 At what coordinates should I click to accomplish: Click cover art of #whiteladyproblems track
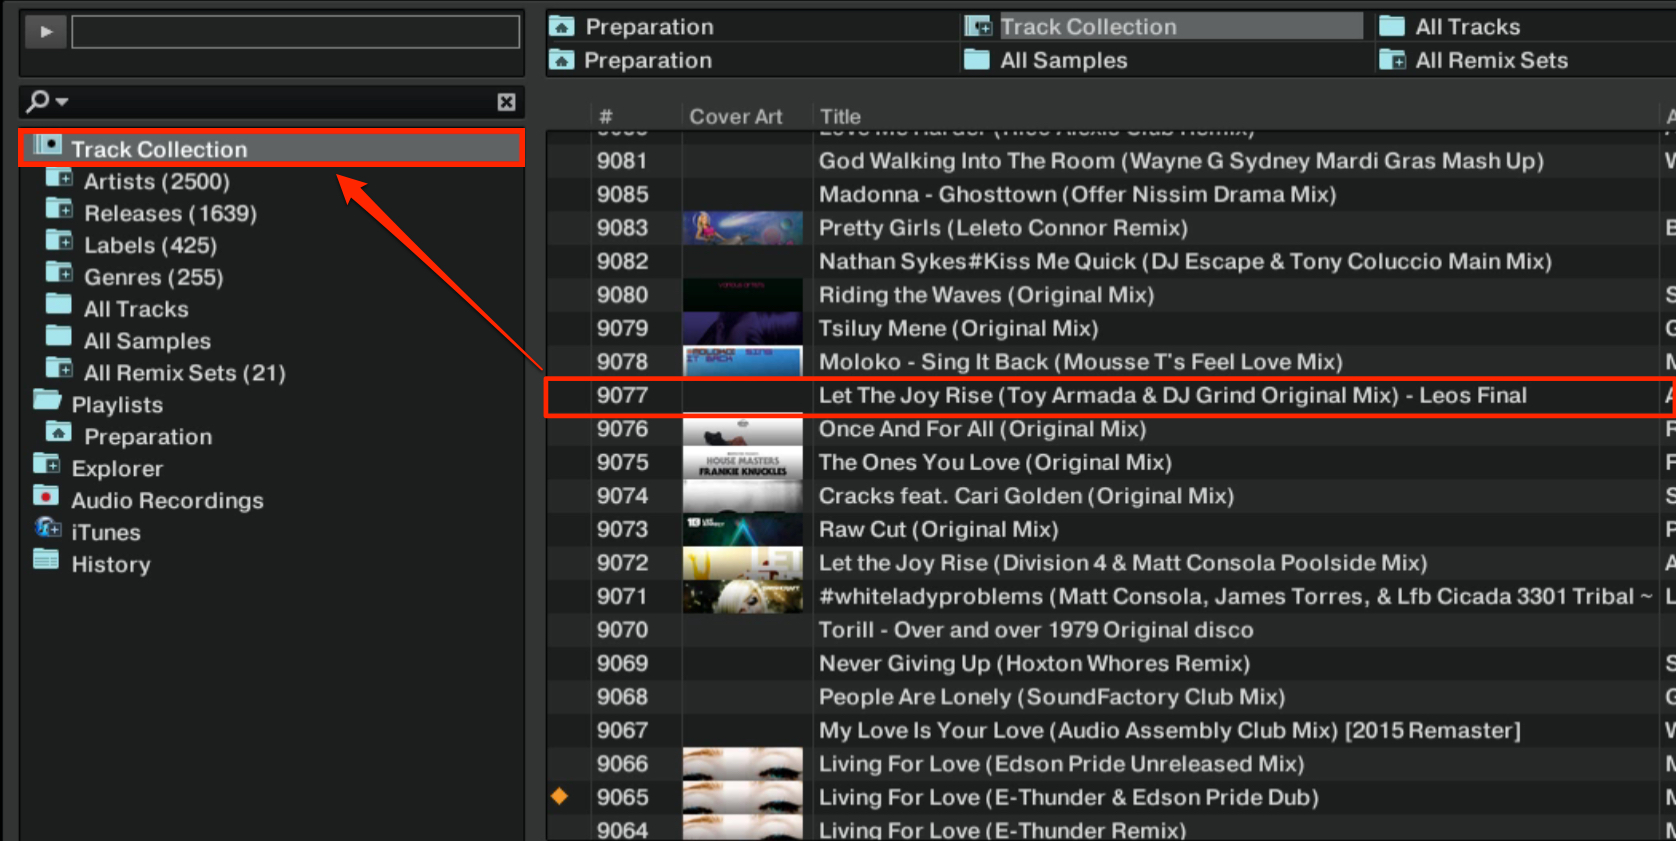(742, 596)
